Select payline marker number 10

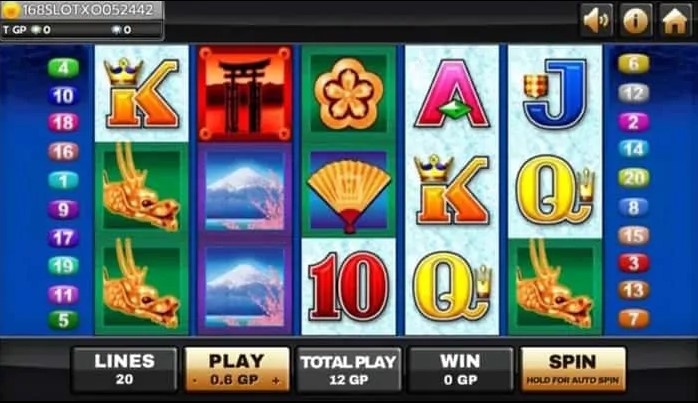click(63, 96)
